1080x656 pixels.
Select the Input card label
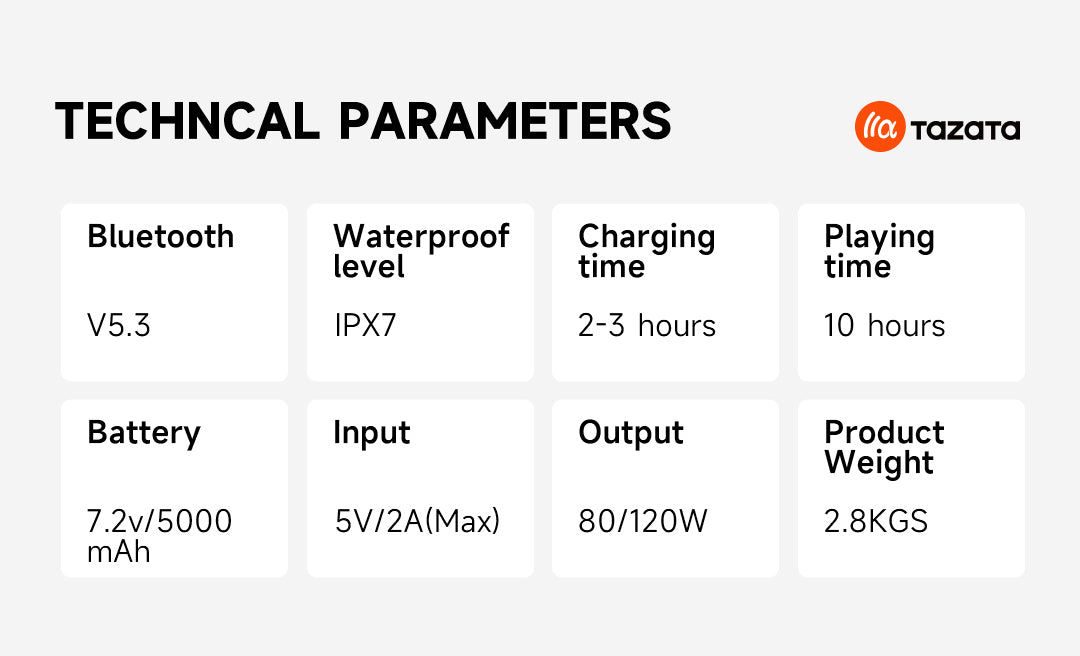coord(372,433)
